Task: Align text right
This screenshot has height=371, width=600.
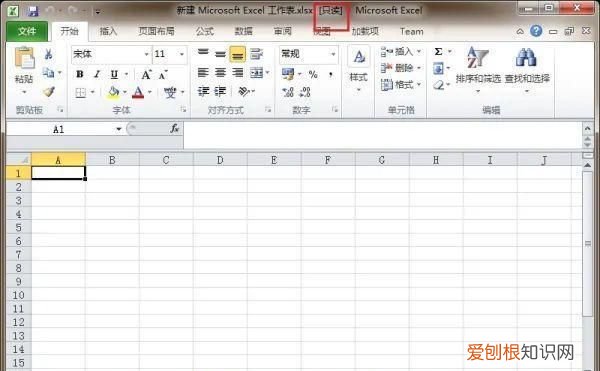Action: [238, 72]
